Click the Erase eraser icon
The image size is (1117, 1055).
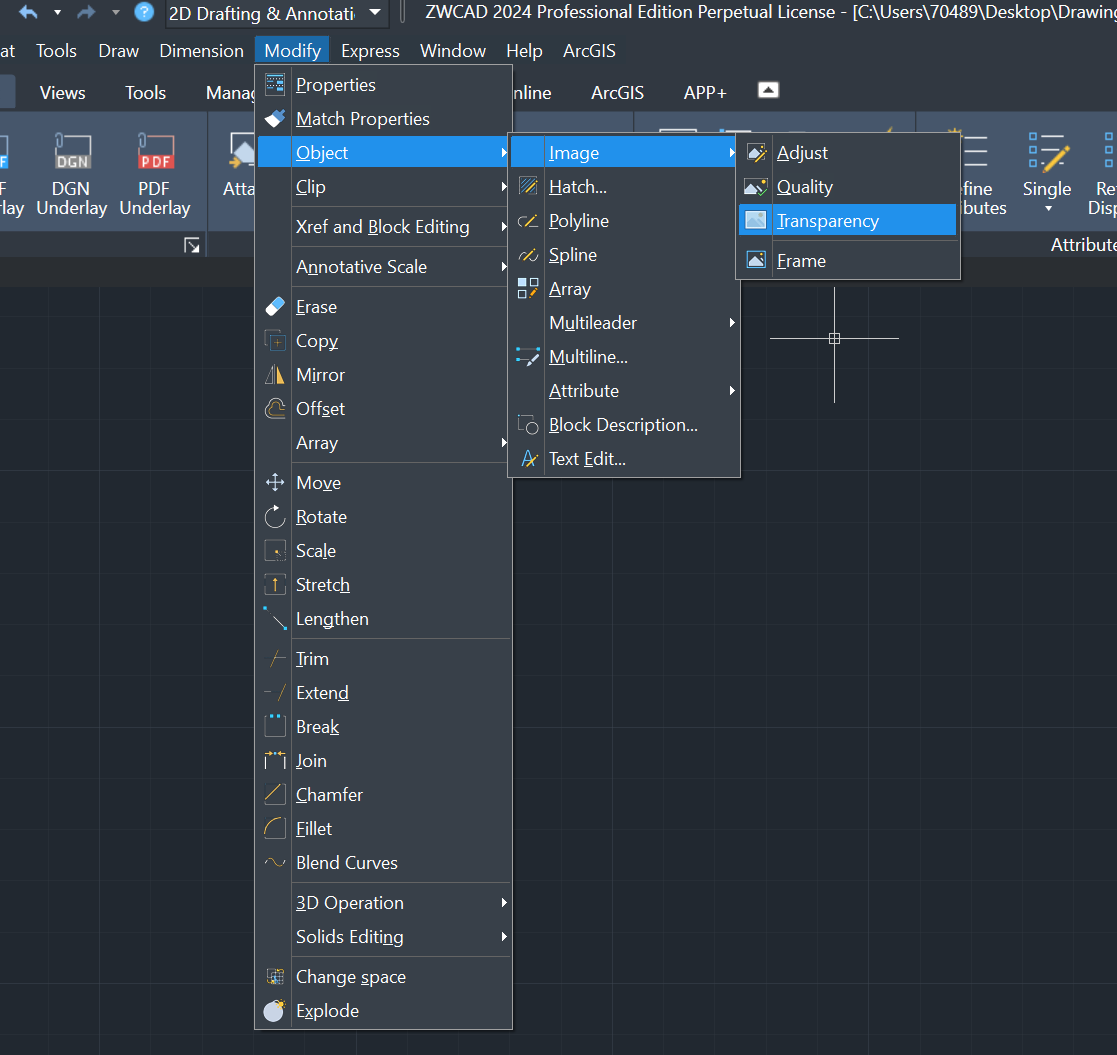pos(275,306)
